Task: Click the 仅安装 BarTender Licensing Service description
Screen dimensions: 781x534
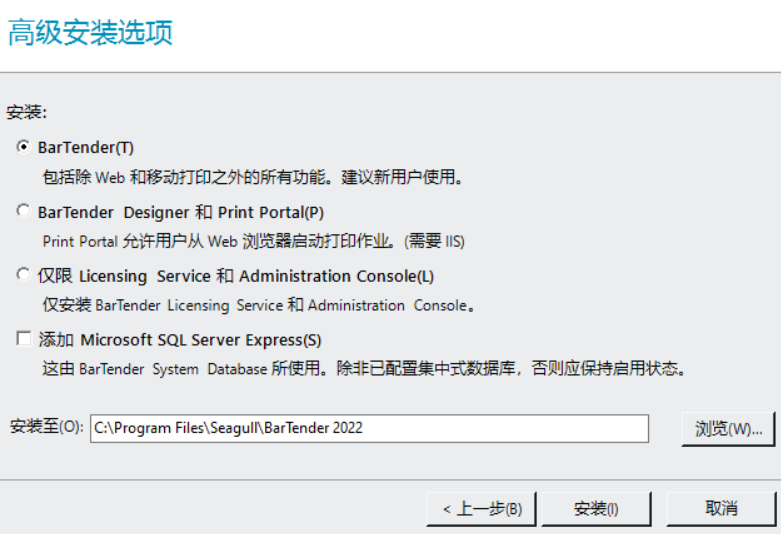Action: (258, 305)
